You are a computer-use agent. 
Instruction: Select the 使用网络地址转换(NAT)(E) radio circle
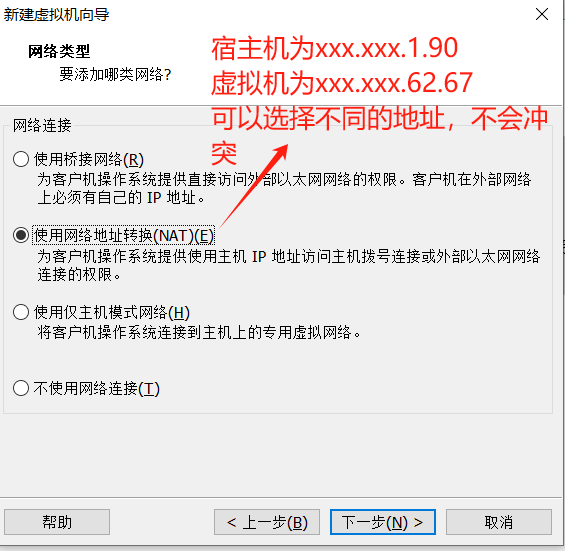click(x=21, y=235)
